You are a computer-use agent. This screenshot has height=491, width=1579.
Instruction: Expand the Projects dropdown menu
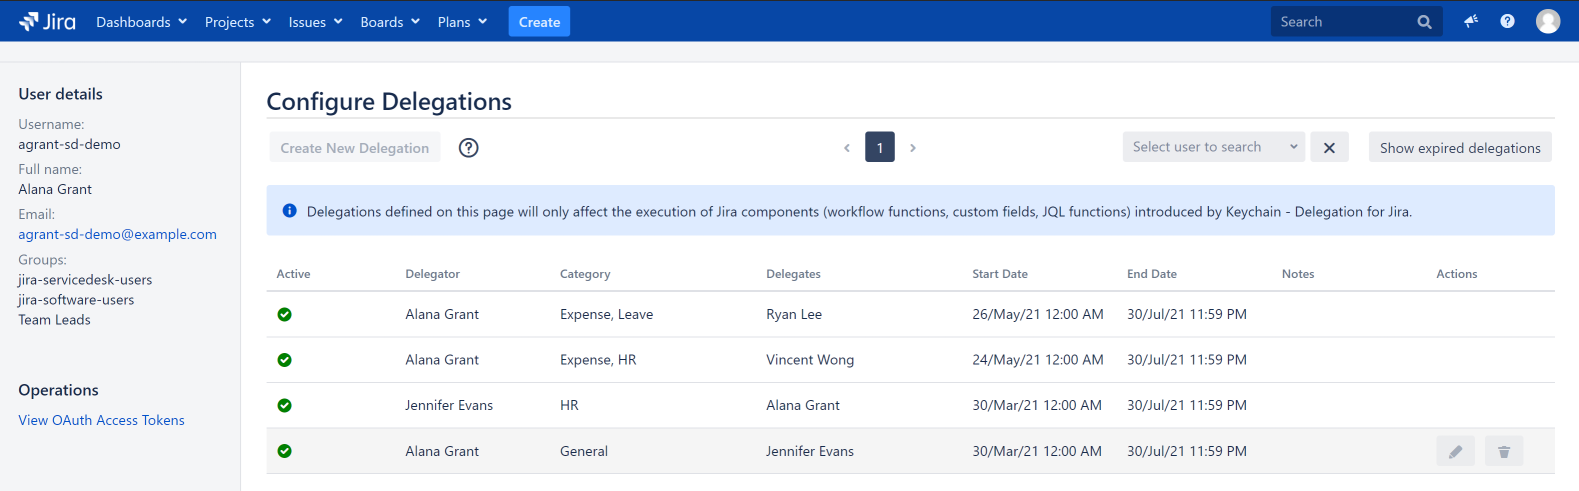(x=237, y=22)
